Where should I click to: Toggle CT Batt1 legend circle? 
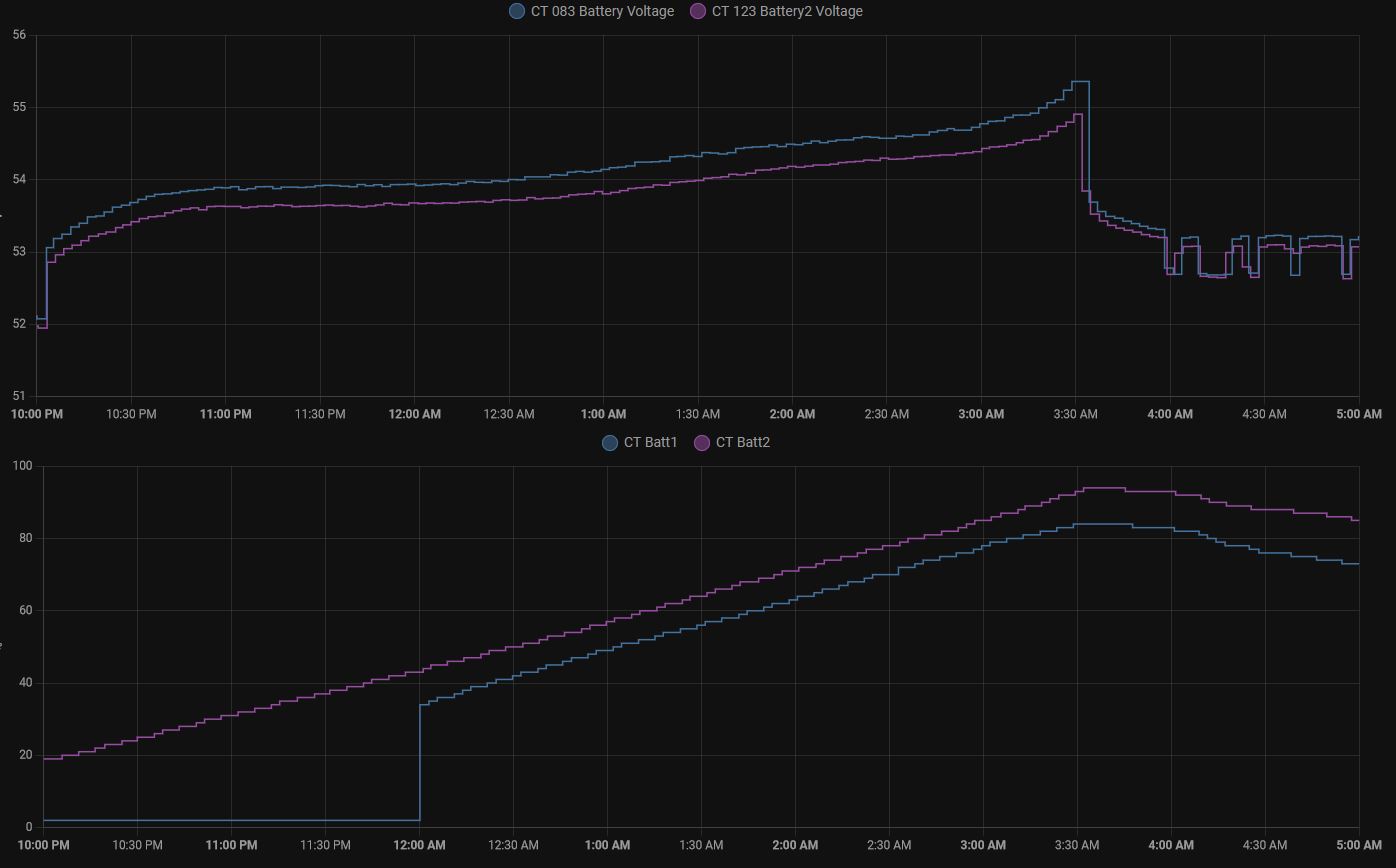[610, 442]
